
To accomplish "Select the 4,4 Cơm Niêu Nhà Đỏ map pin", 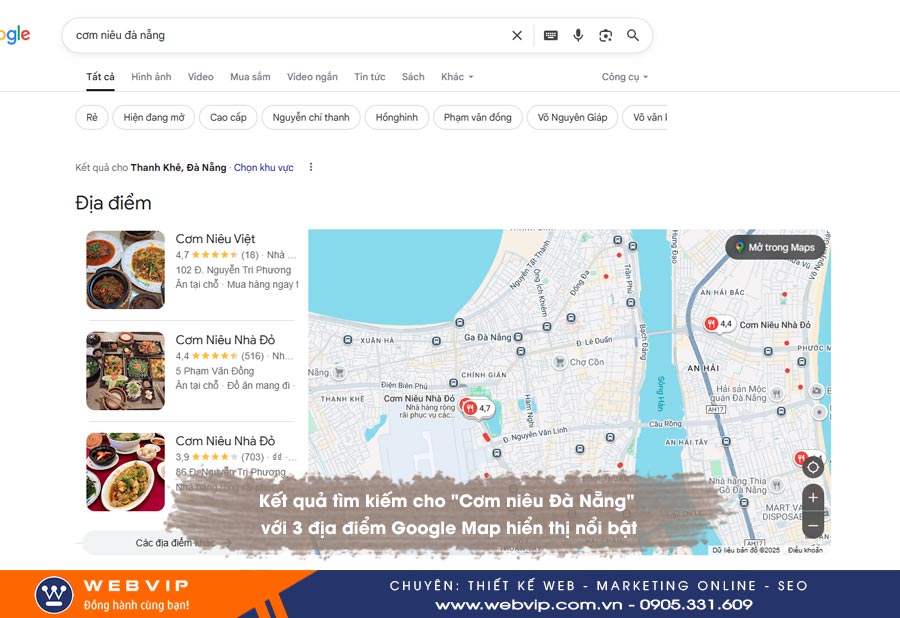I will (719, 324).
